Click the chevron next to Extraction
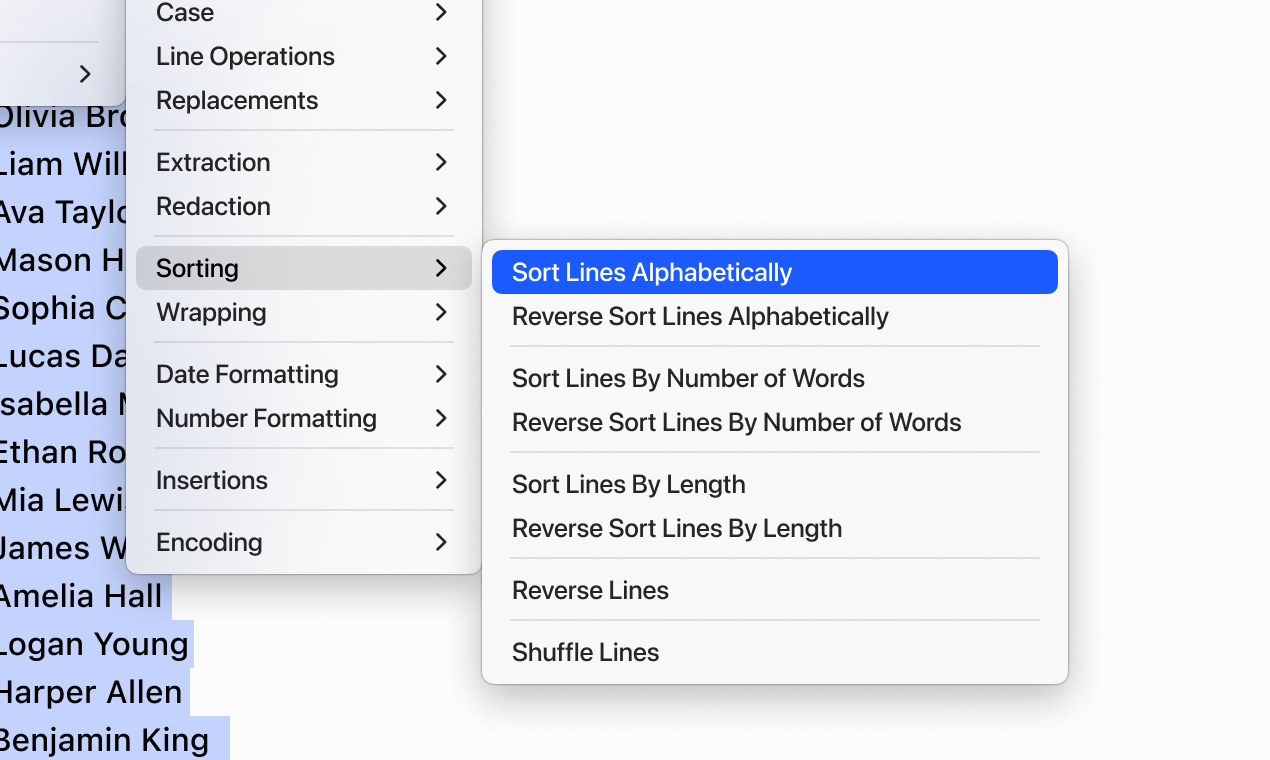 pyautogui.click(x=441, y=162)
